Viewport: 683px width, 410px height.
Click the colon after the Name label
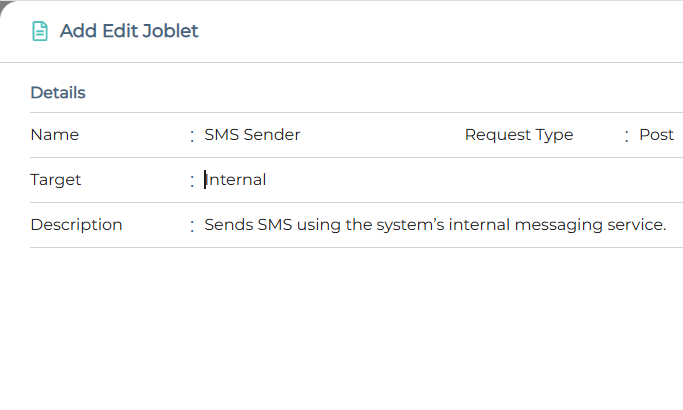[192, 136]
